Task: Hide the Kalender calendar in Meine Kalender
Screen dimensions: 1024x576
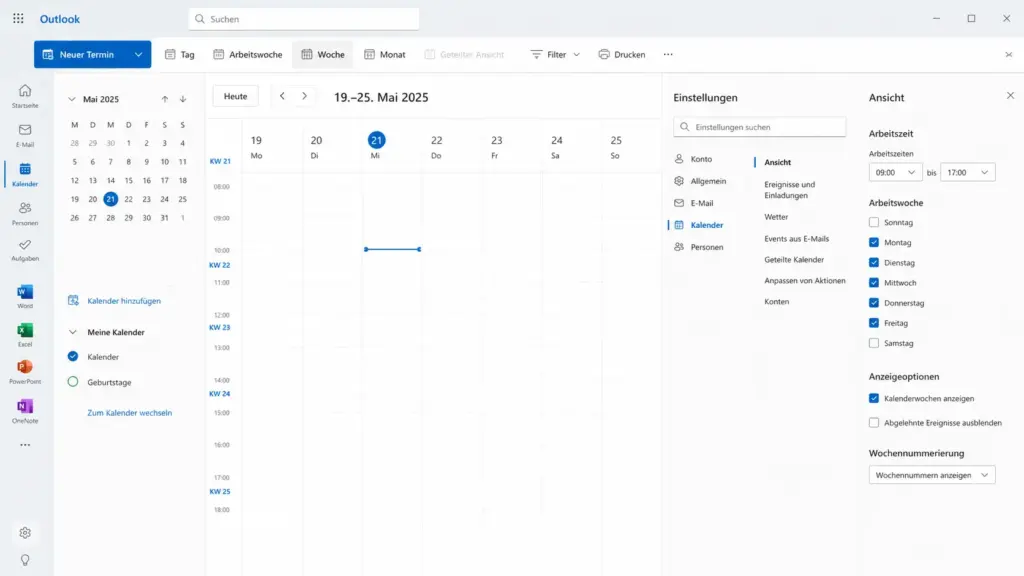Action: (x=73, y=357)
